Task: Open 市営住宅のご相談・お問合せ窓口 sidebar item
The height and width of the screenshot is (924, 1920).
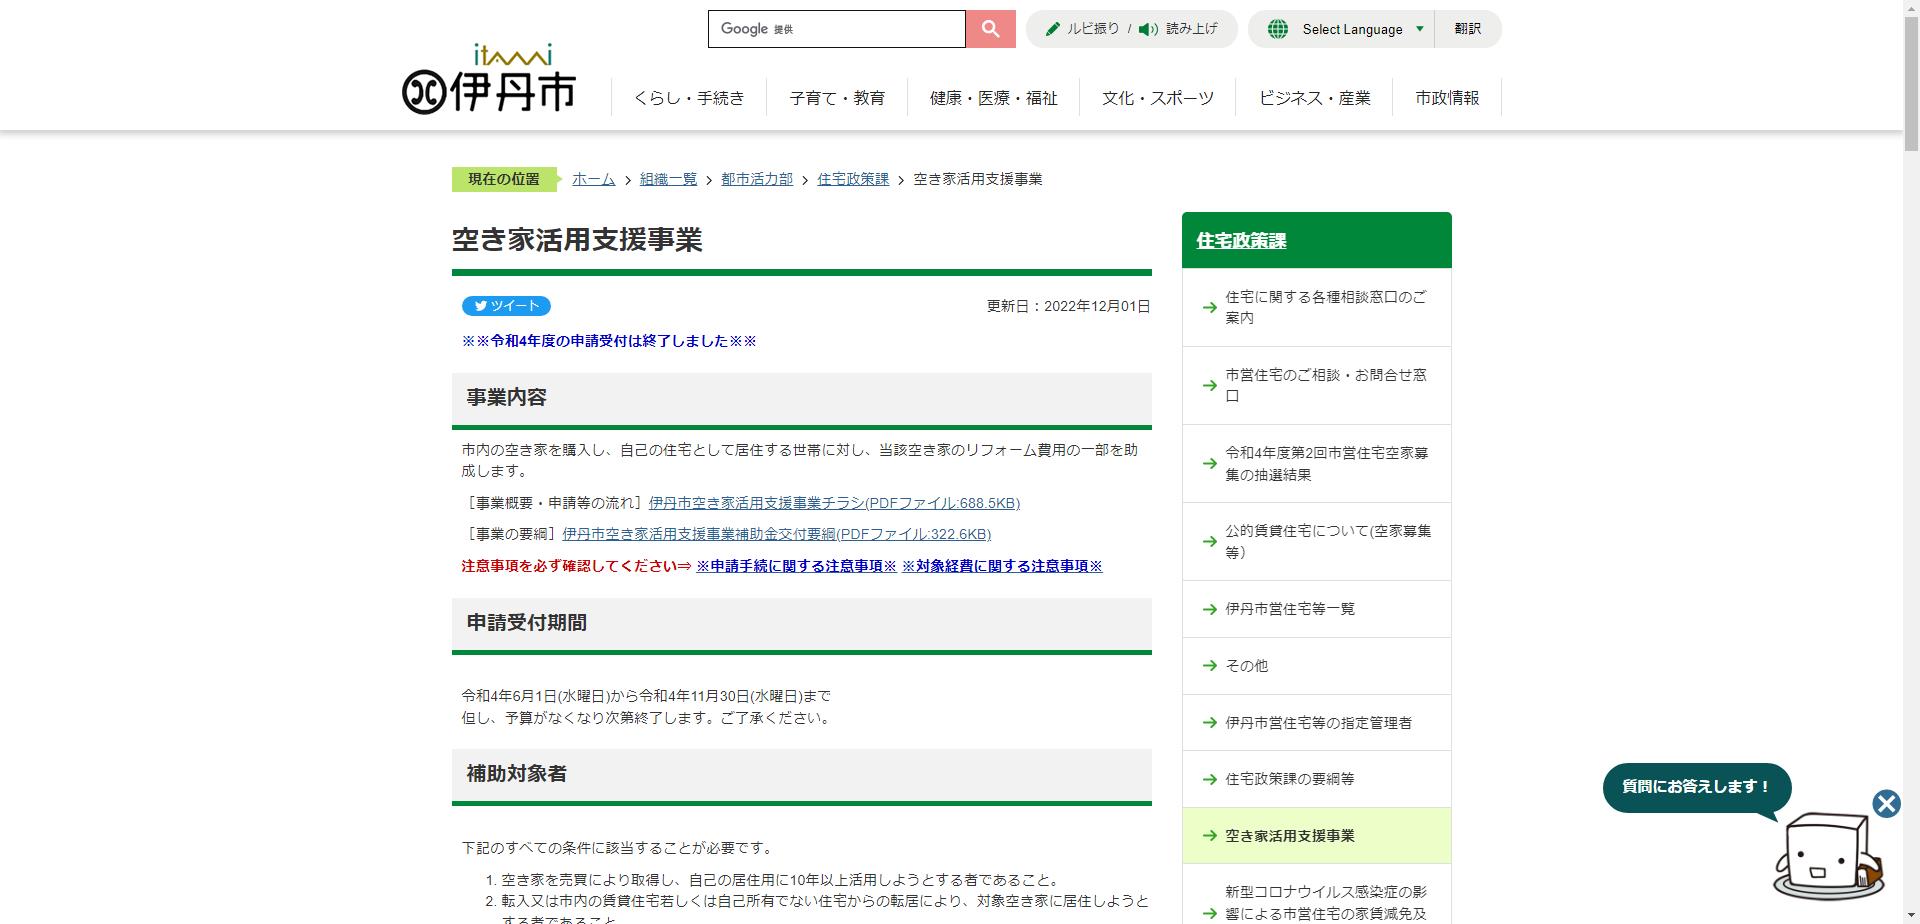Action: click(x=1316, y=385)
